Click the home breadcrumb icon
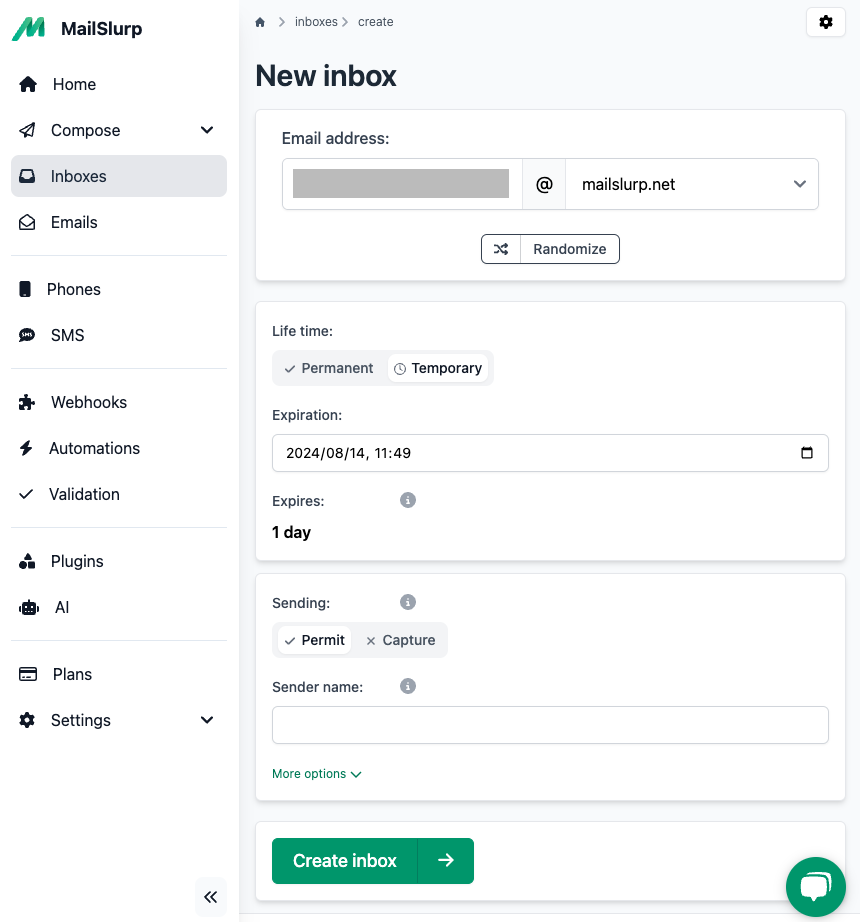Image resolution: width=860 pixels, height=922 pixels. (x=260, y=22)
